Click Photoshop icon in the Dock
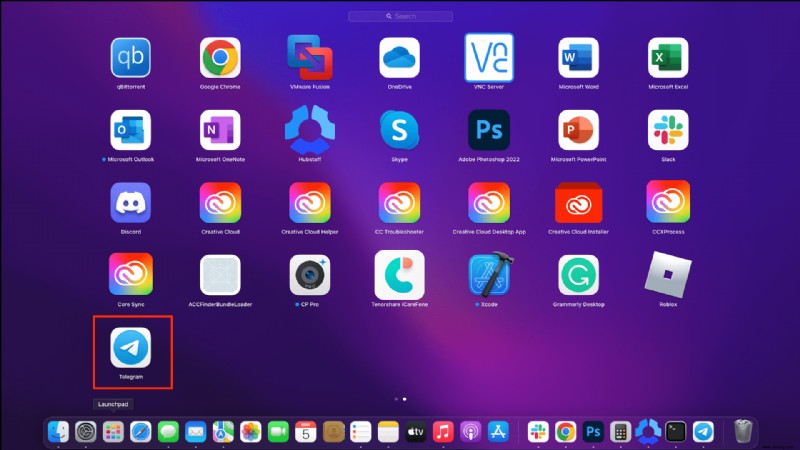Viewport: 800px width, 450px height. pos(593,432)
